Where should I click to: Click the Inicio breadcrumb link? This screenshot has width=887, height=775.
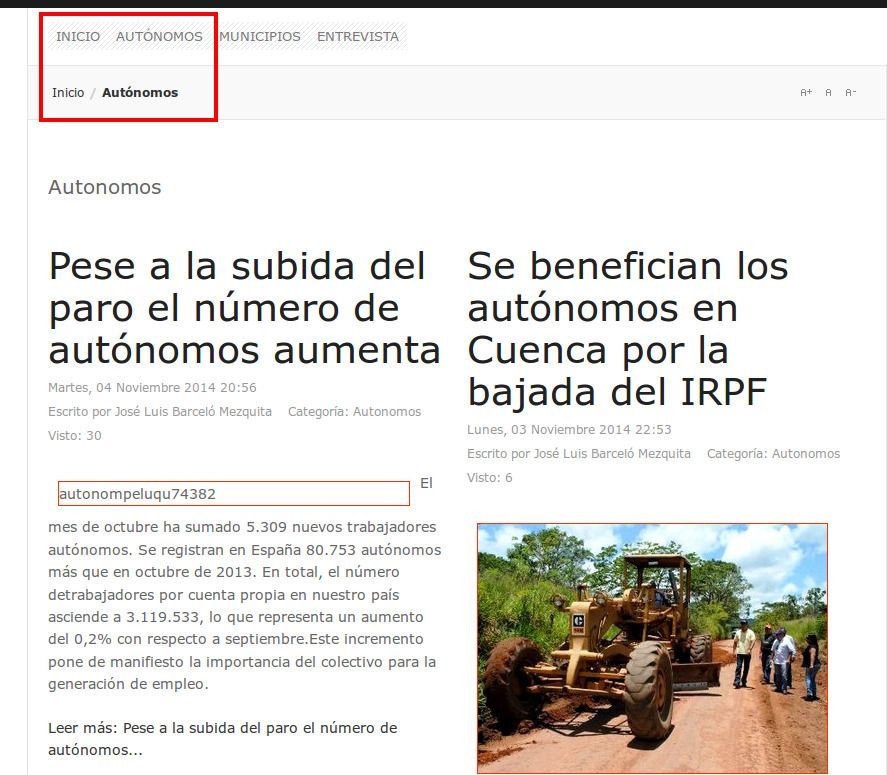click(x=68, y=92)
